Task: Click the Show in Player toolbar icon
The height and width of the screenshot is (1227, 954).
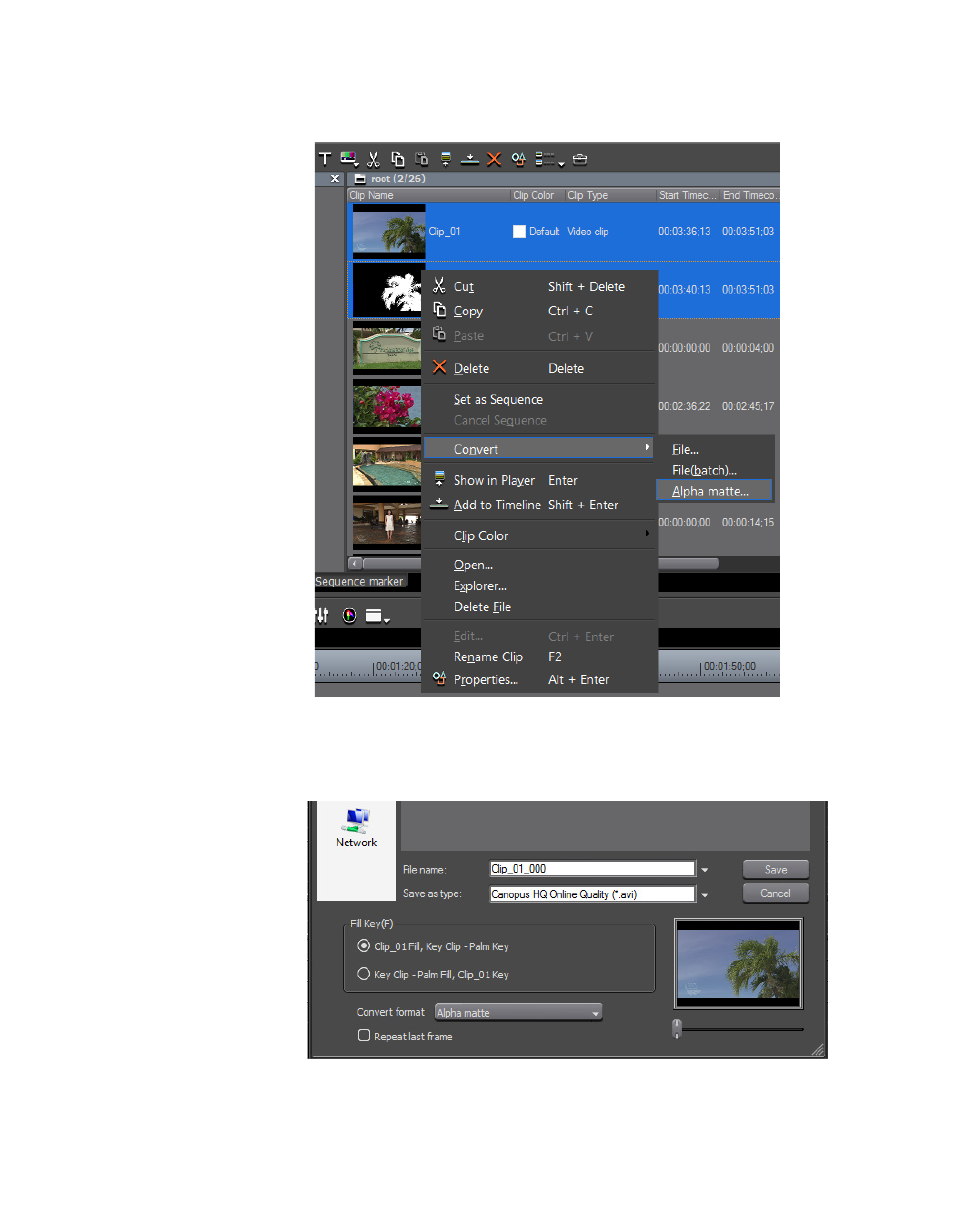Action: click(446, 158)
